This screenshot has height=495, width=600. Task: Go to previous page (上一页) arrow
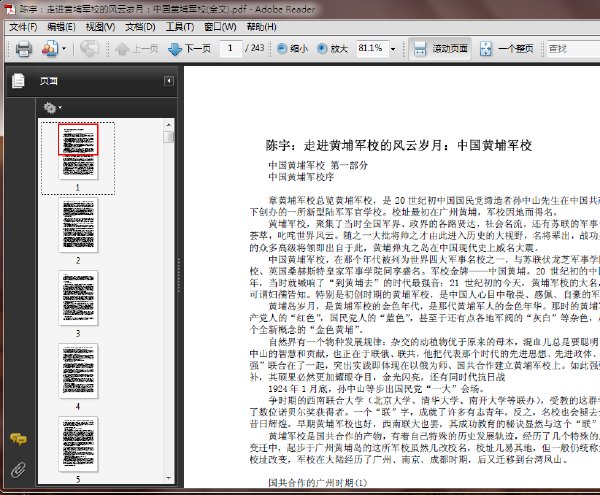click(x=122, y=49)
